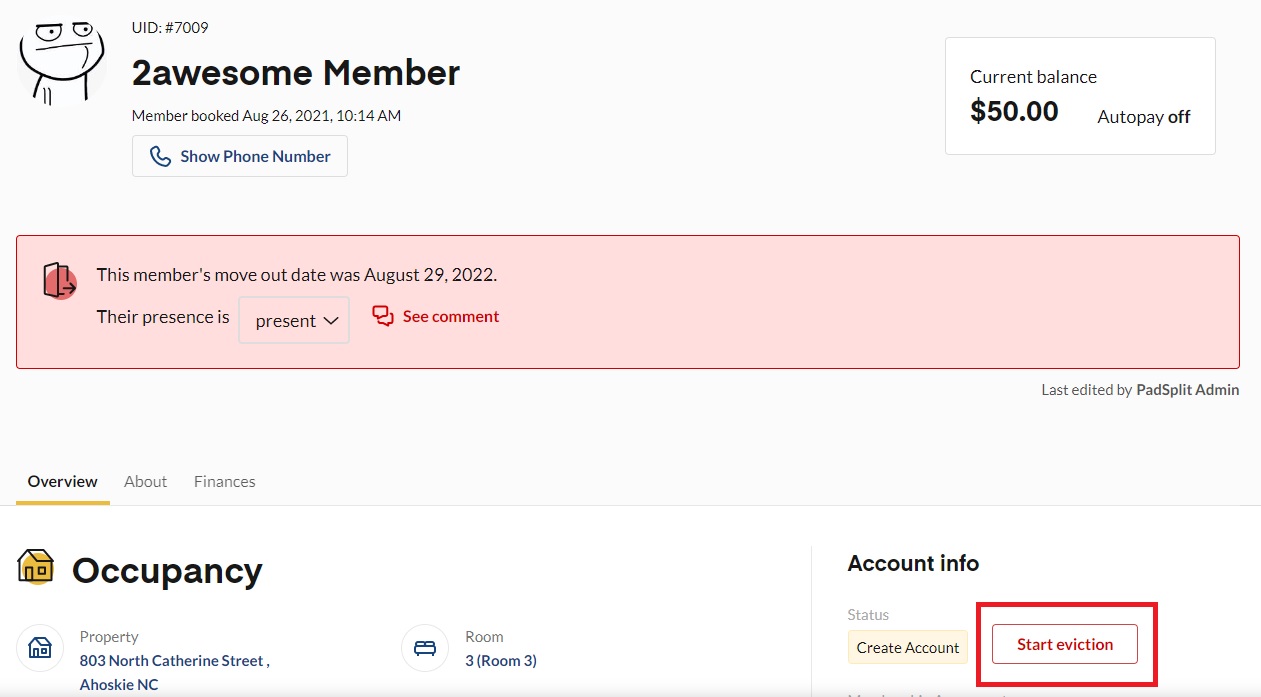The height and width of the screenshot is (697, 1261).
Task: Click the move-out door icon in red alert
Action: coord(59,281)
